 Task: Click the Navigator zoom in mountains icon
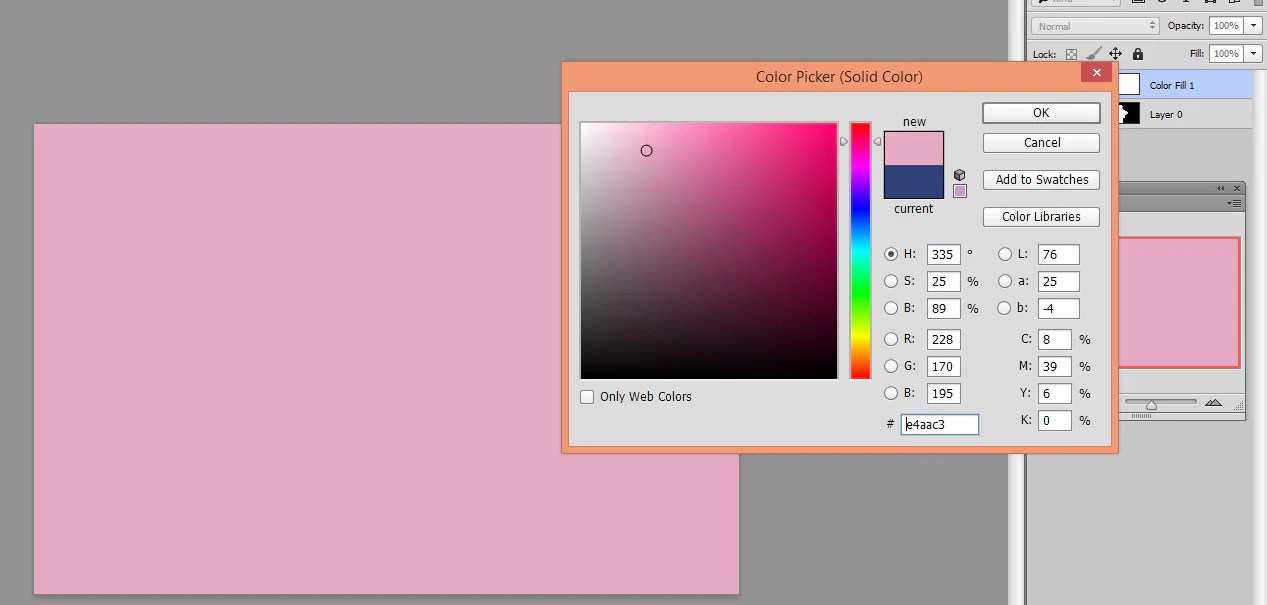(x=1213, y=403)
